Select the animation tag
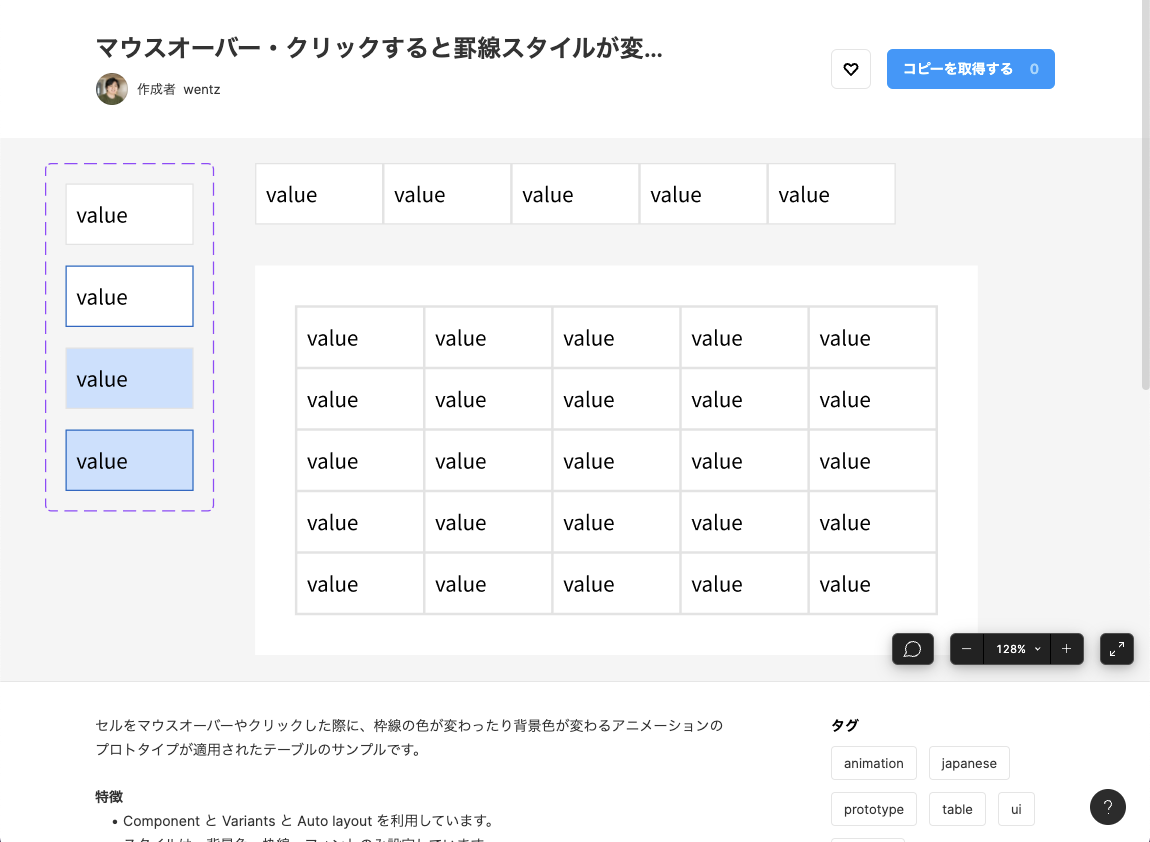Screen dimensions: 1150x842 873,763
